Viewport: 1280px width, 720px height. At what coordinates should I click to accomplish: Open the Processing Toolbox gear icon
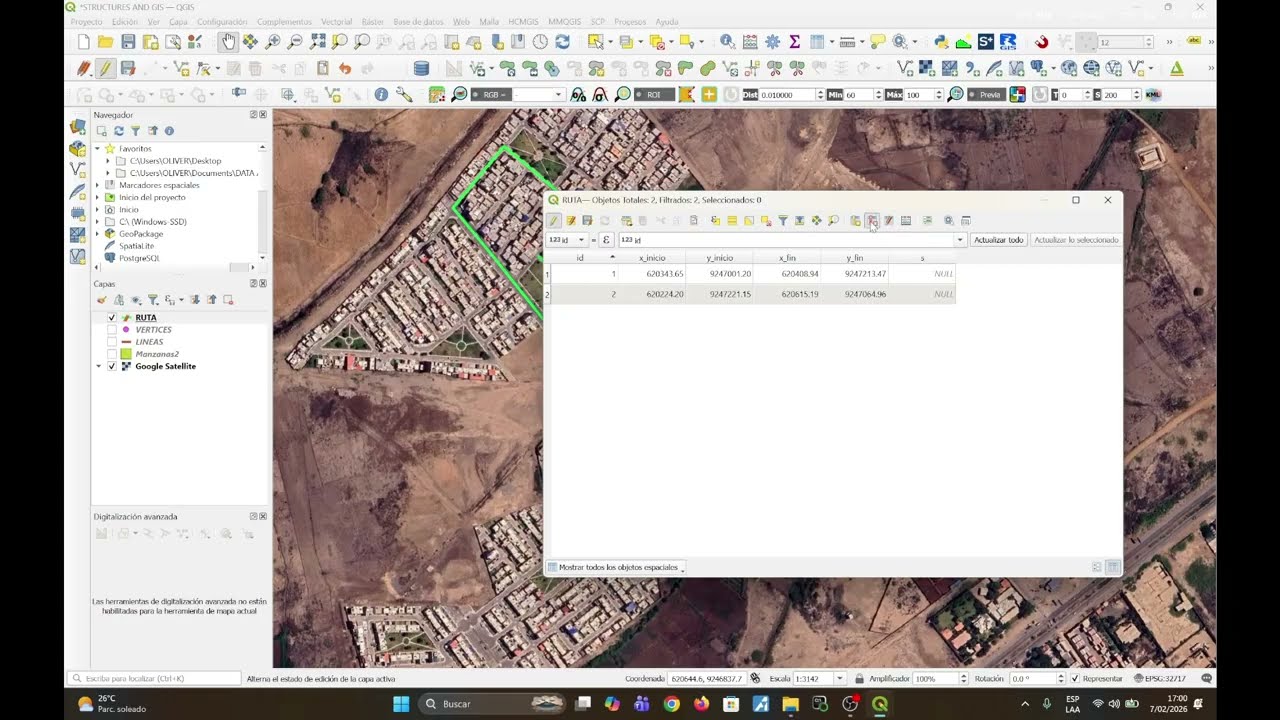(772, 42)
